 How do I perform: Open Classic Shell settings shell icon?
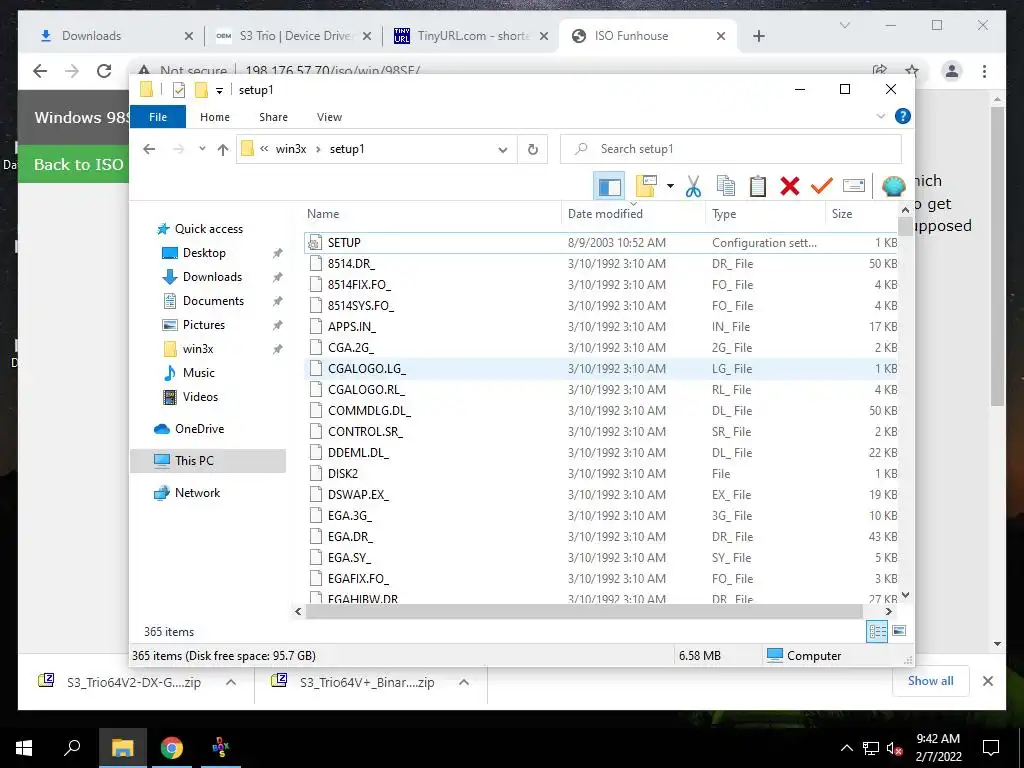(x=893, y=187)
